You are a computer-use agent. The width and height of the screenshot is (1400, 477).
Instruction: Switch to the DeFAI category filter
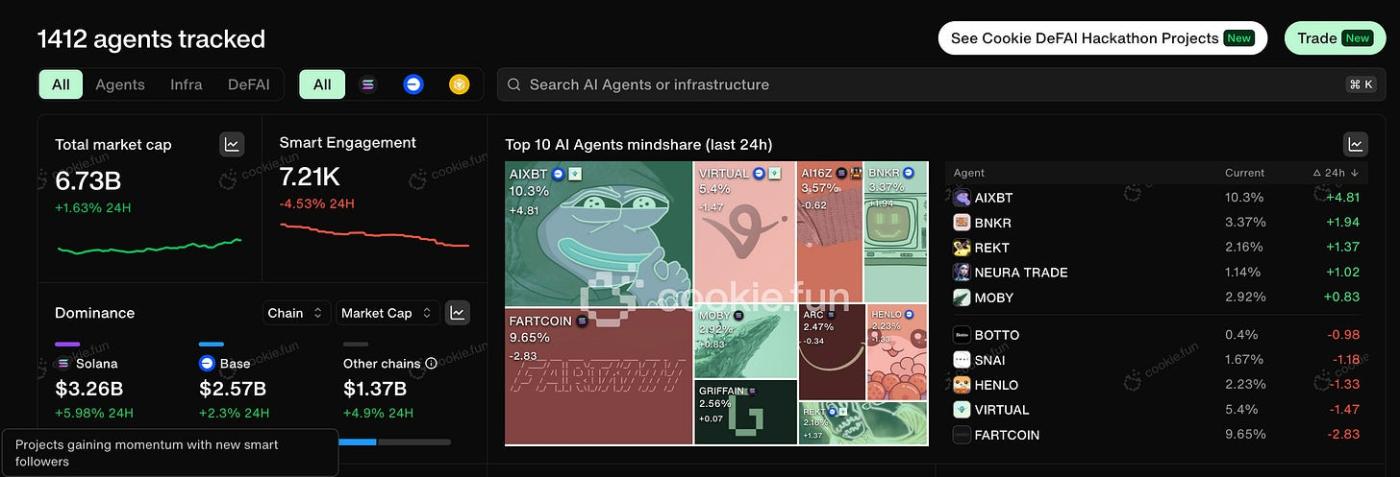pos(249,85)
